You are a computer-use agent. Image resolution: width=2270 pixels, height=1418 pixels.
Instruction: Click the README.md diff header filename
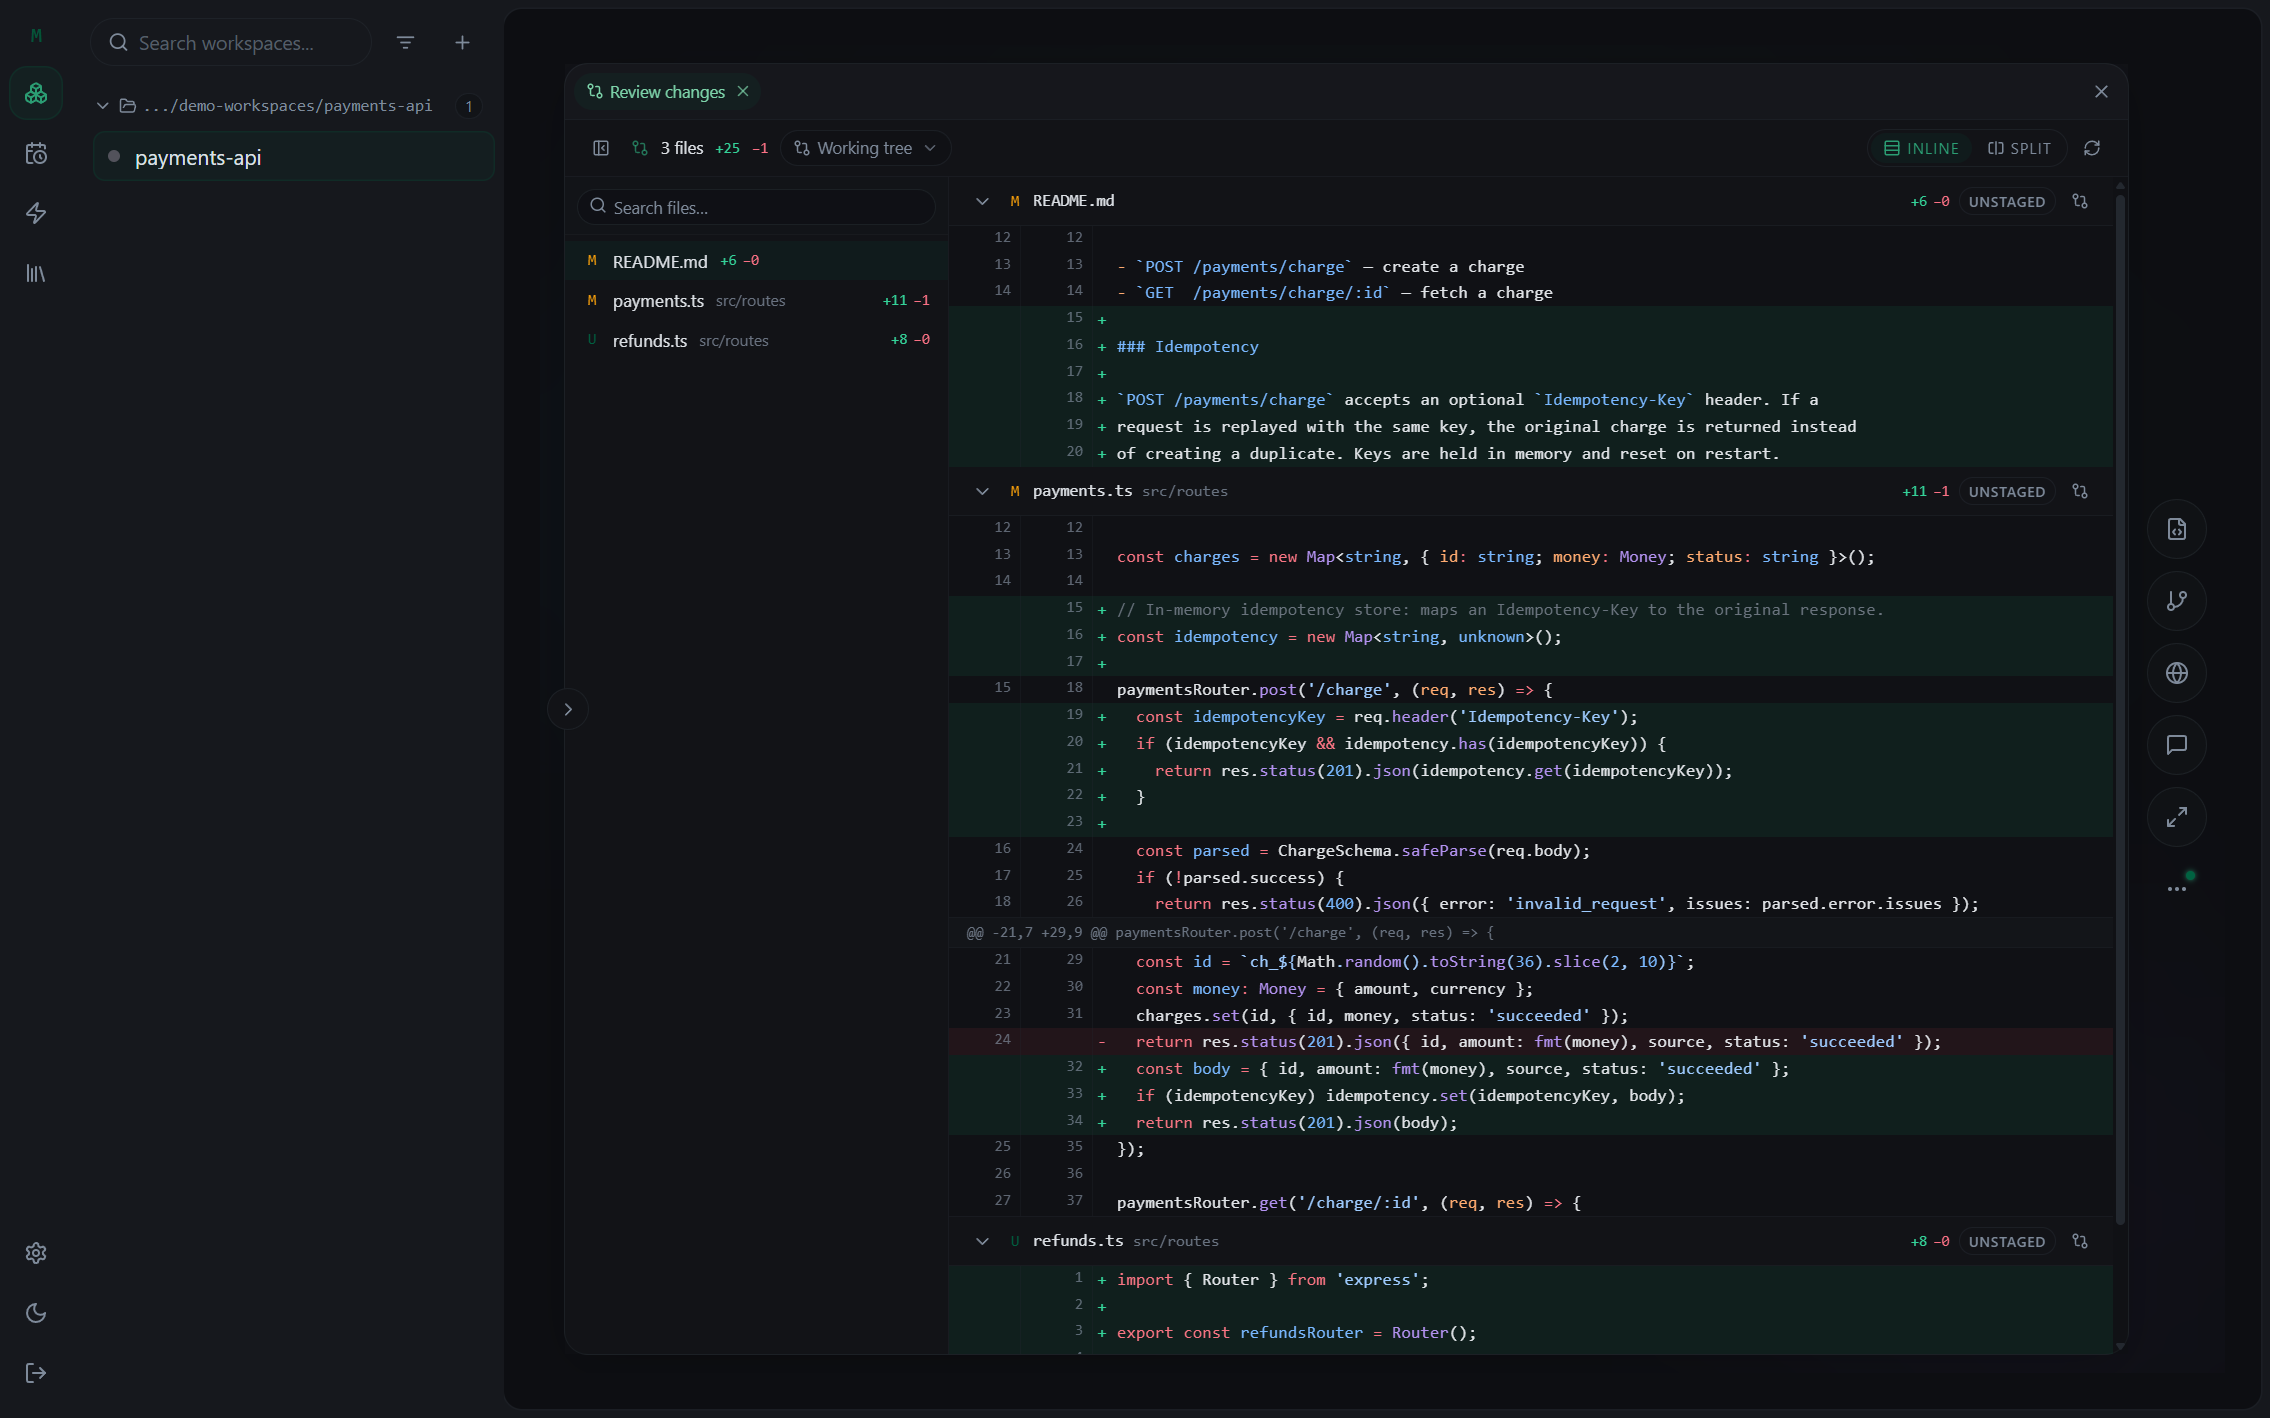[1073, 201]
